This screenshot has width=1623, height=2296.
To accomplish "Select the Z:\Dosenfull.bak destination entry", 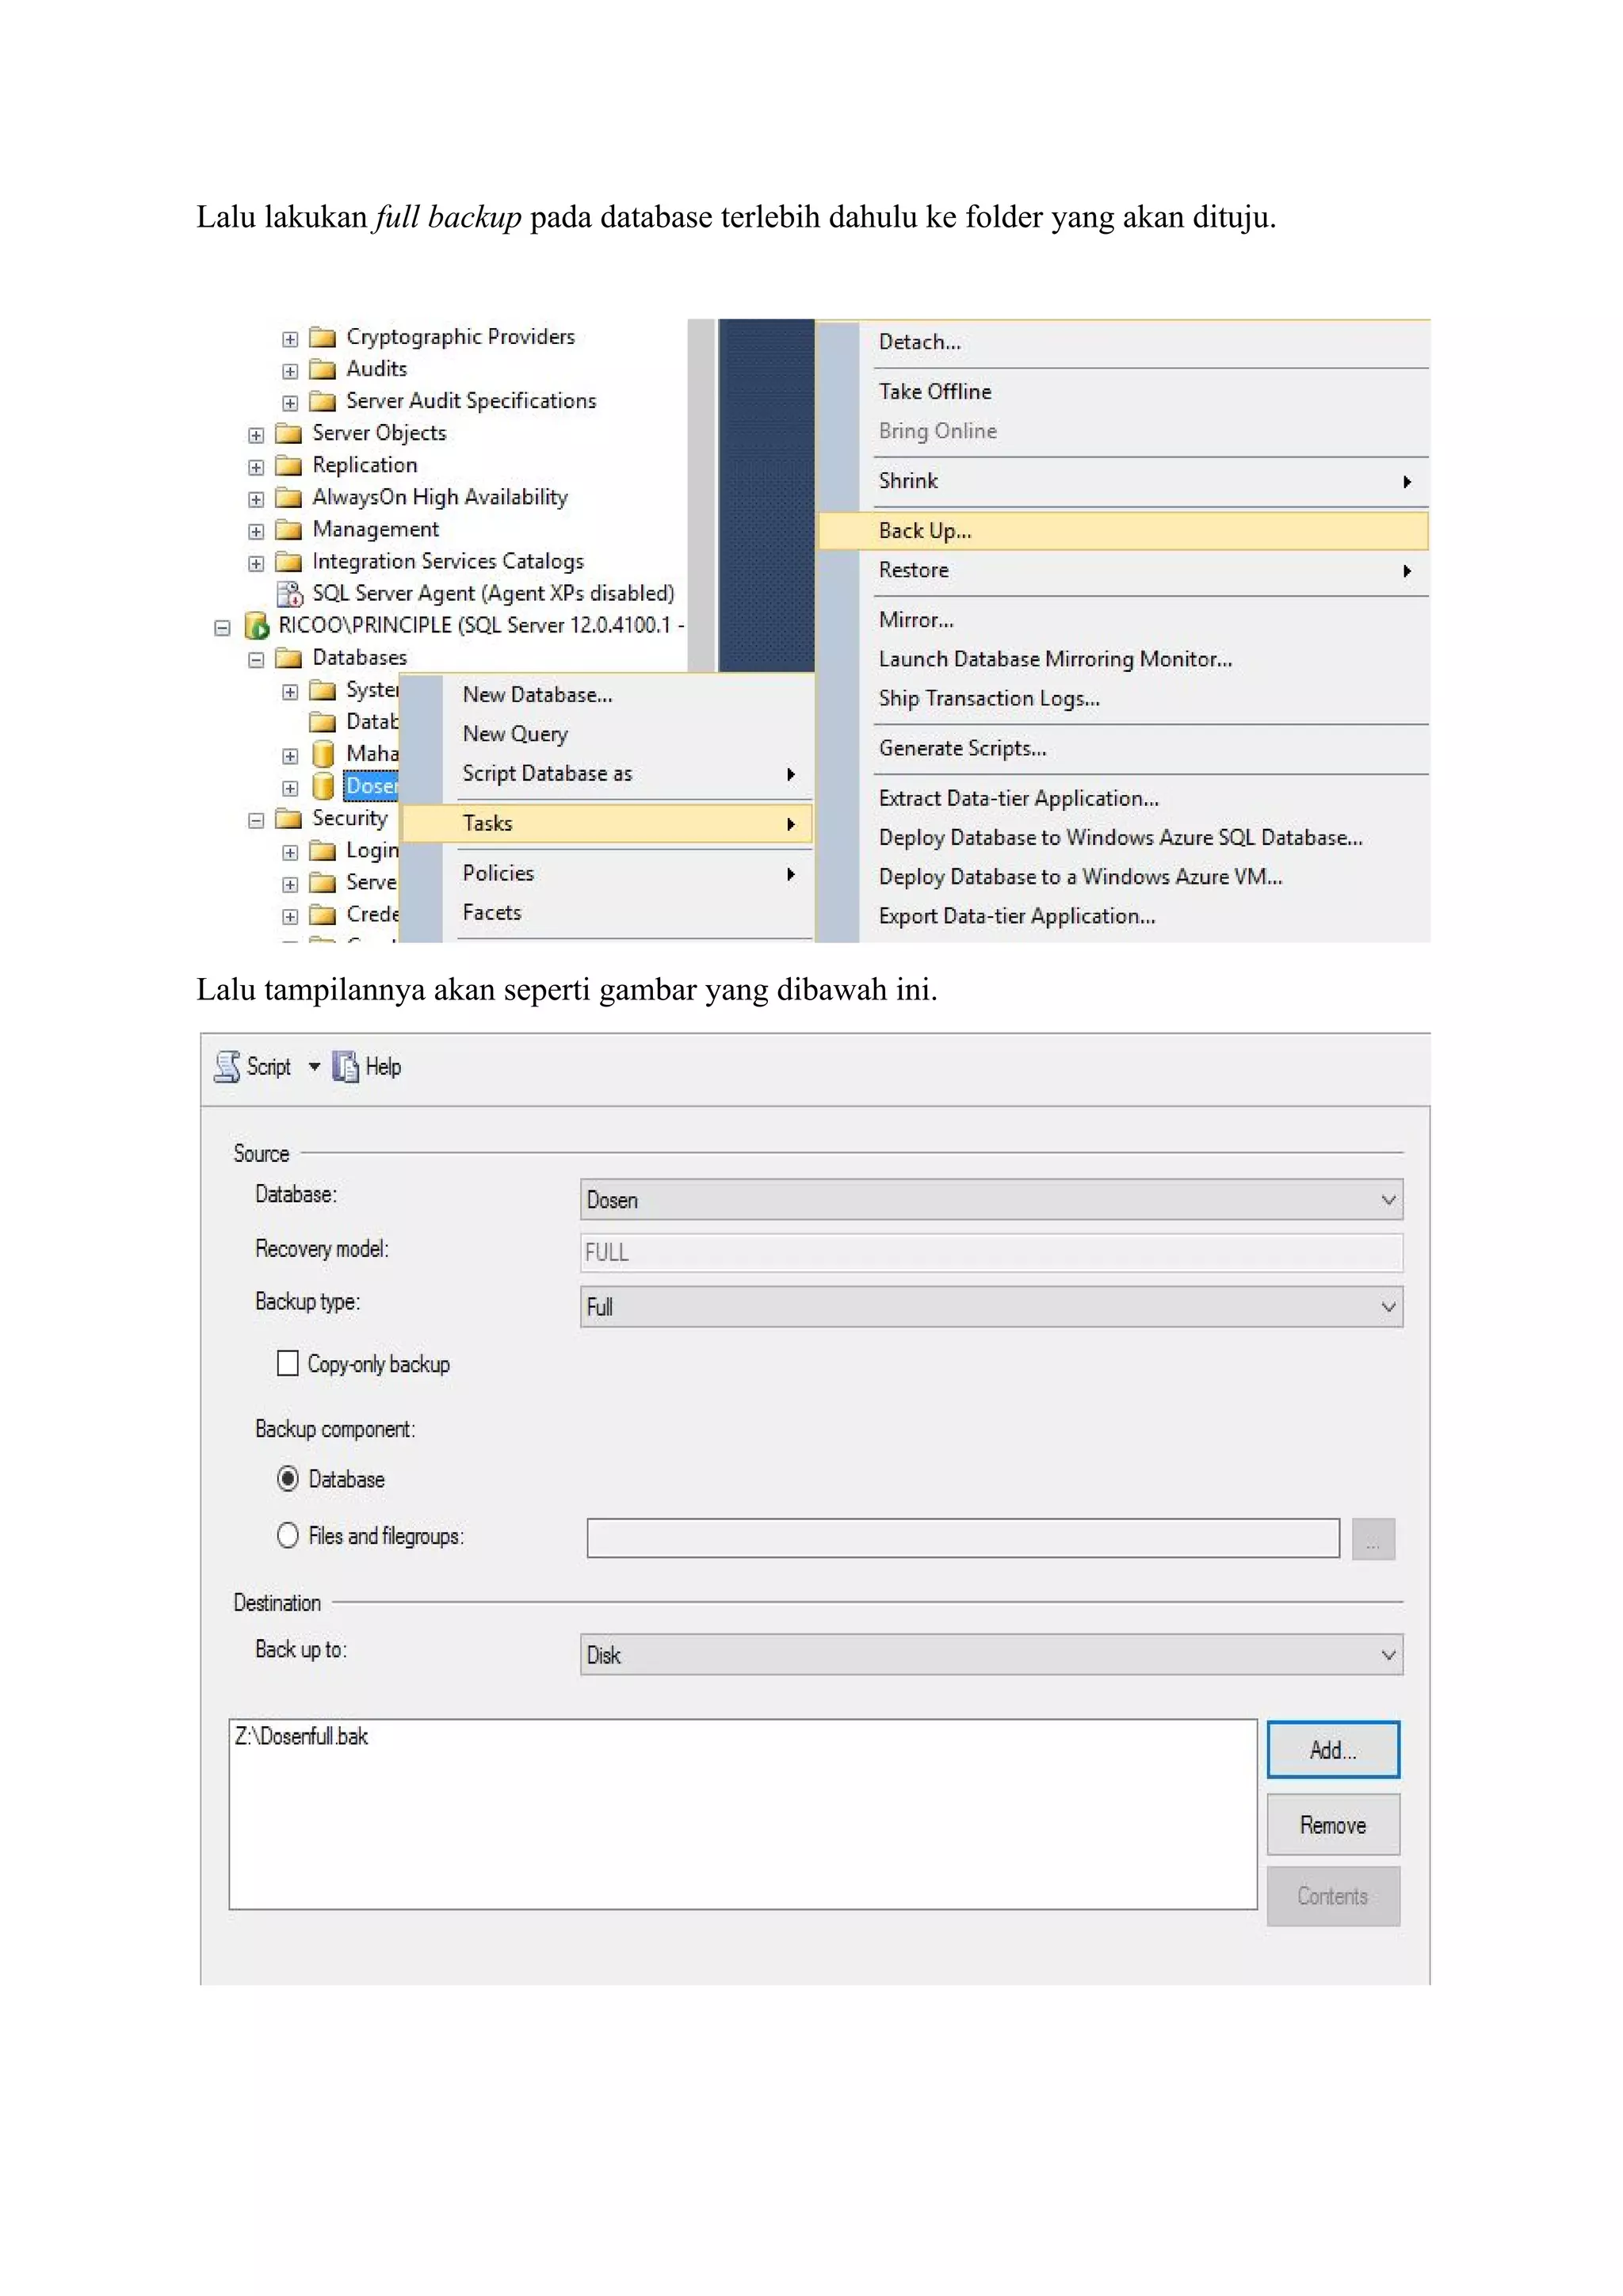I will click(301, 1736).
